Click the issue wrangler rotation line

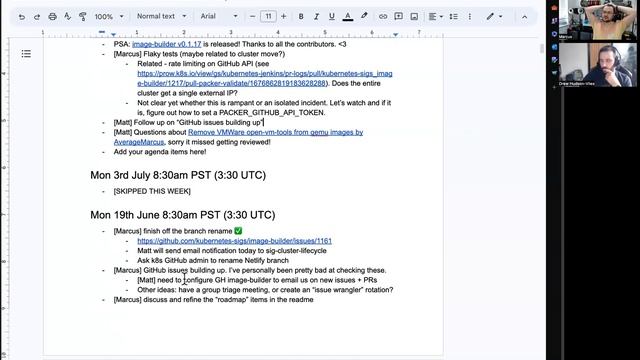pyautogui.click(x=265, y=290)
